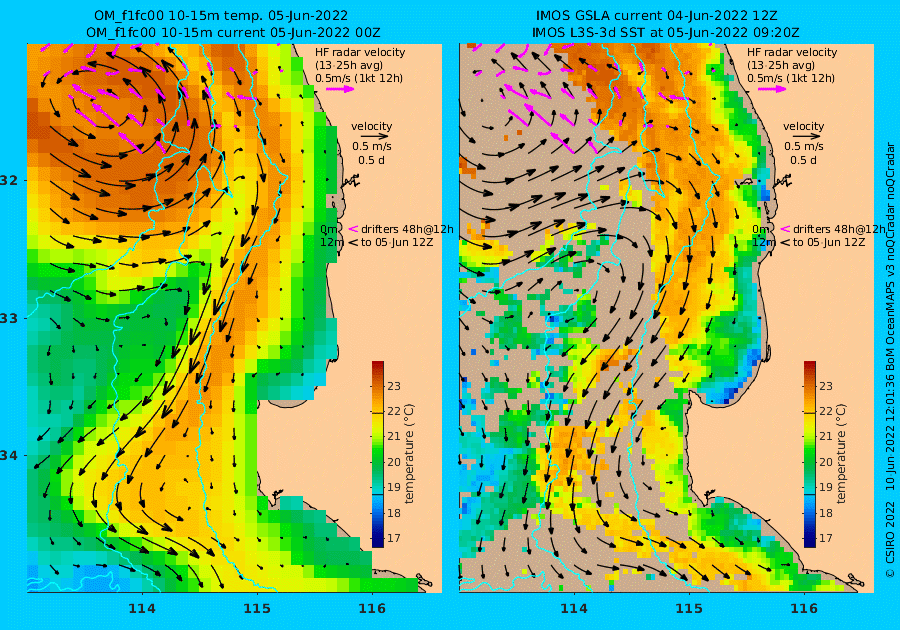Click latitude label '33' on the model panel axis
Screen dimensions: 900x630
9,318
